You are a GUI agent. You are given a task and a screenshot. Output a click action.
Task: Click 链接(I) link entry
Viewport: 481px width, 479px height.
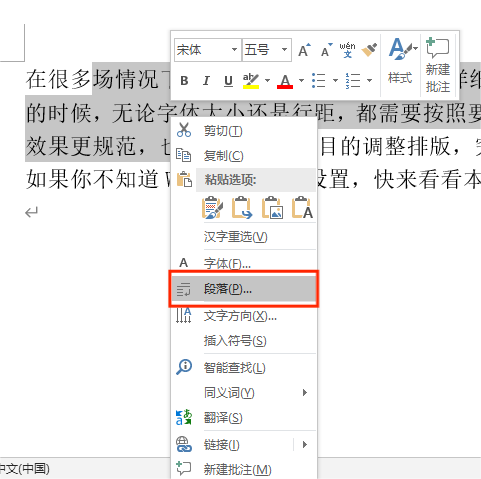233,445
